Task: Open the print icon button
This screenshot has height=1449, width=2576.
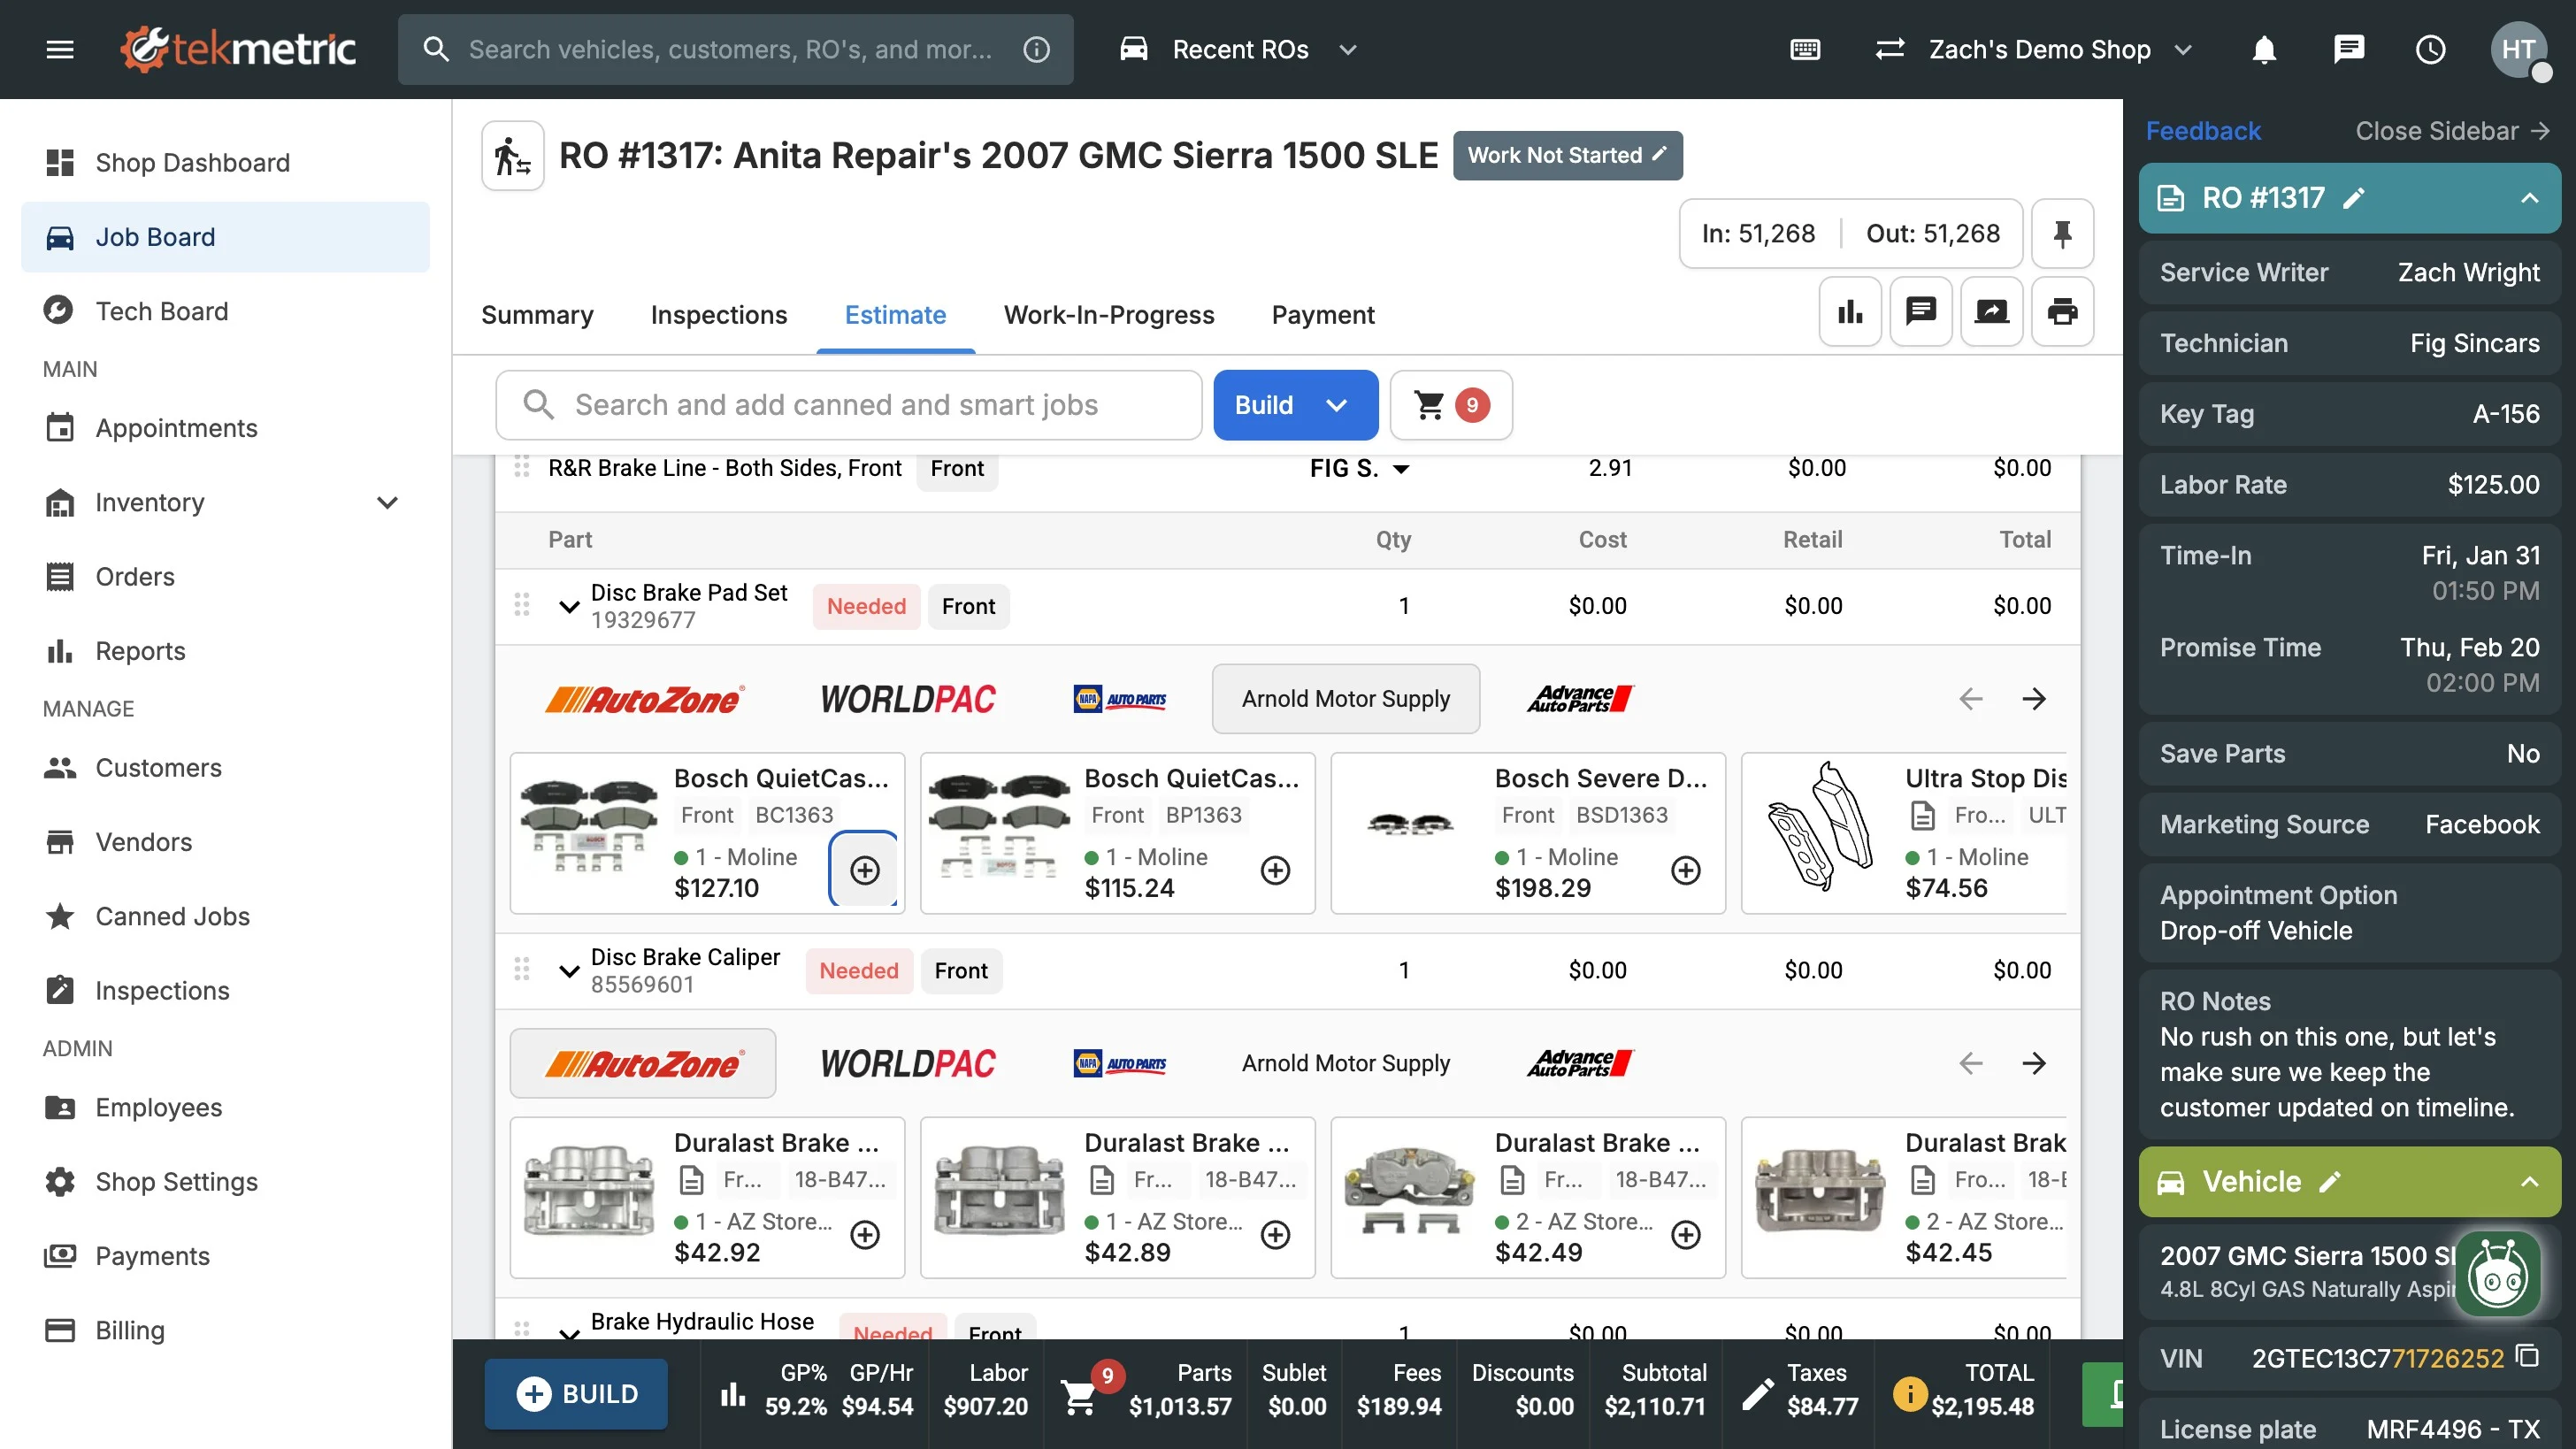Action: [x=2062, y=312]
